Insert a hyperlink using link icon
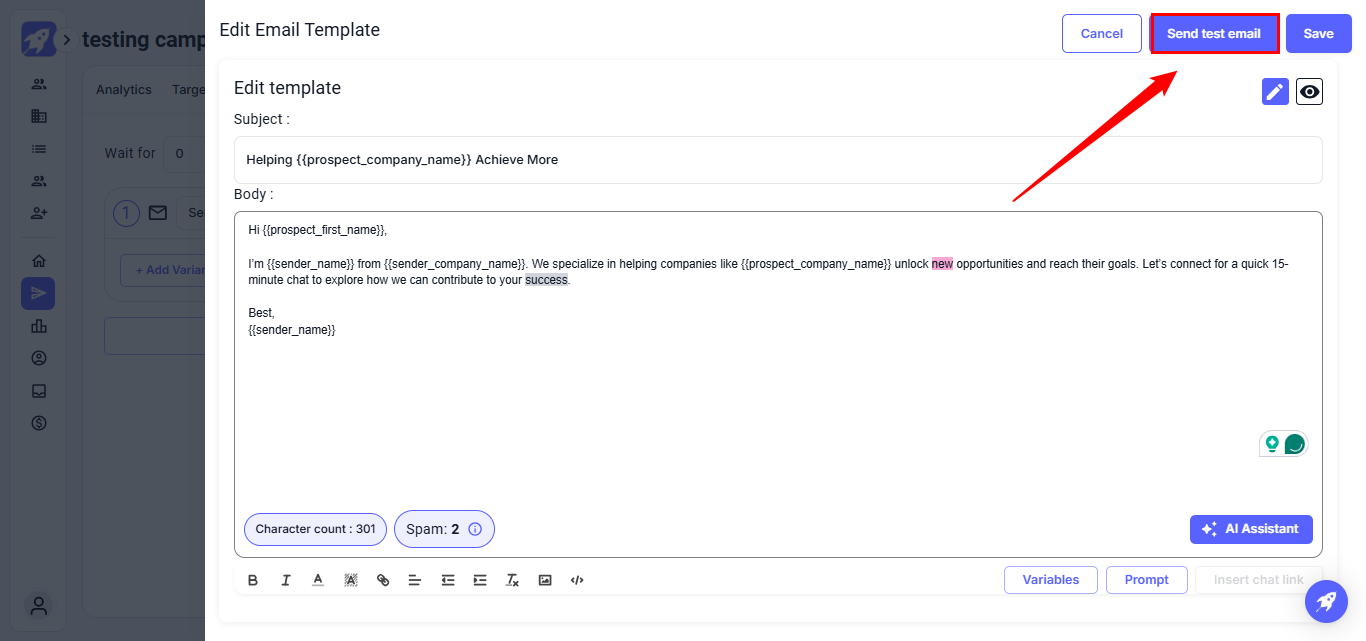The image size is (1366, 641). click(383, 580)
